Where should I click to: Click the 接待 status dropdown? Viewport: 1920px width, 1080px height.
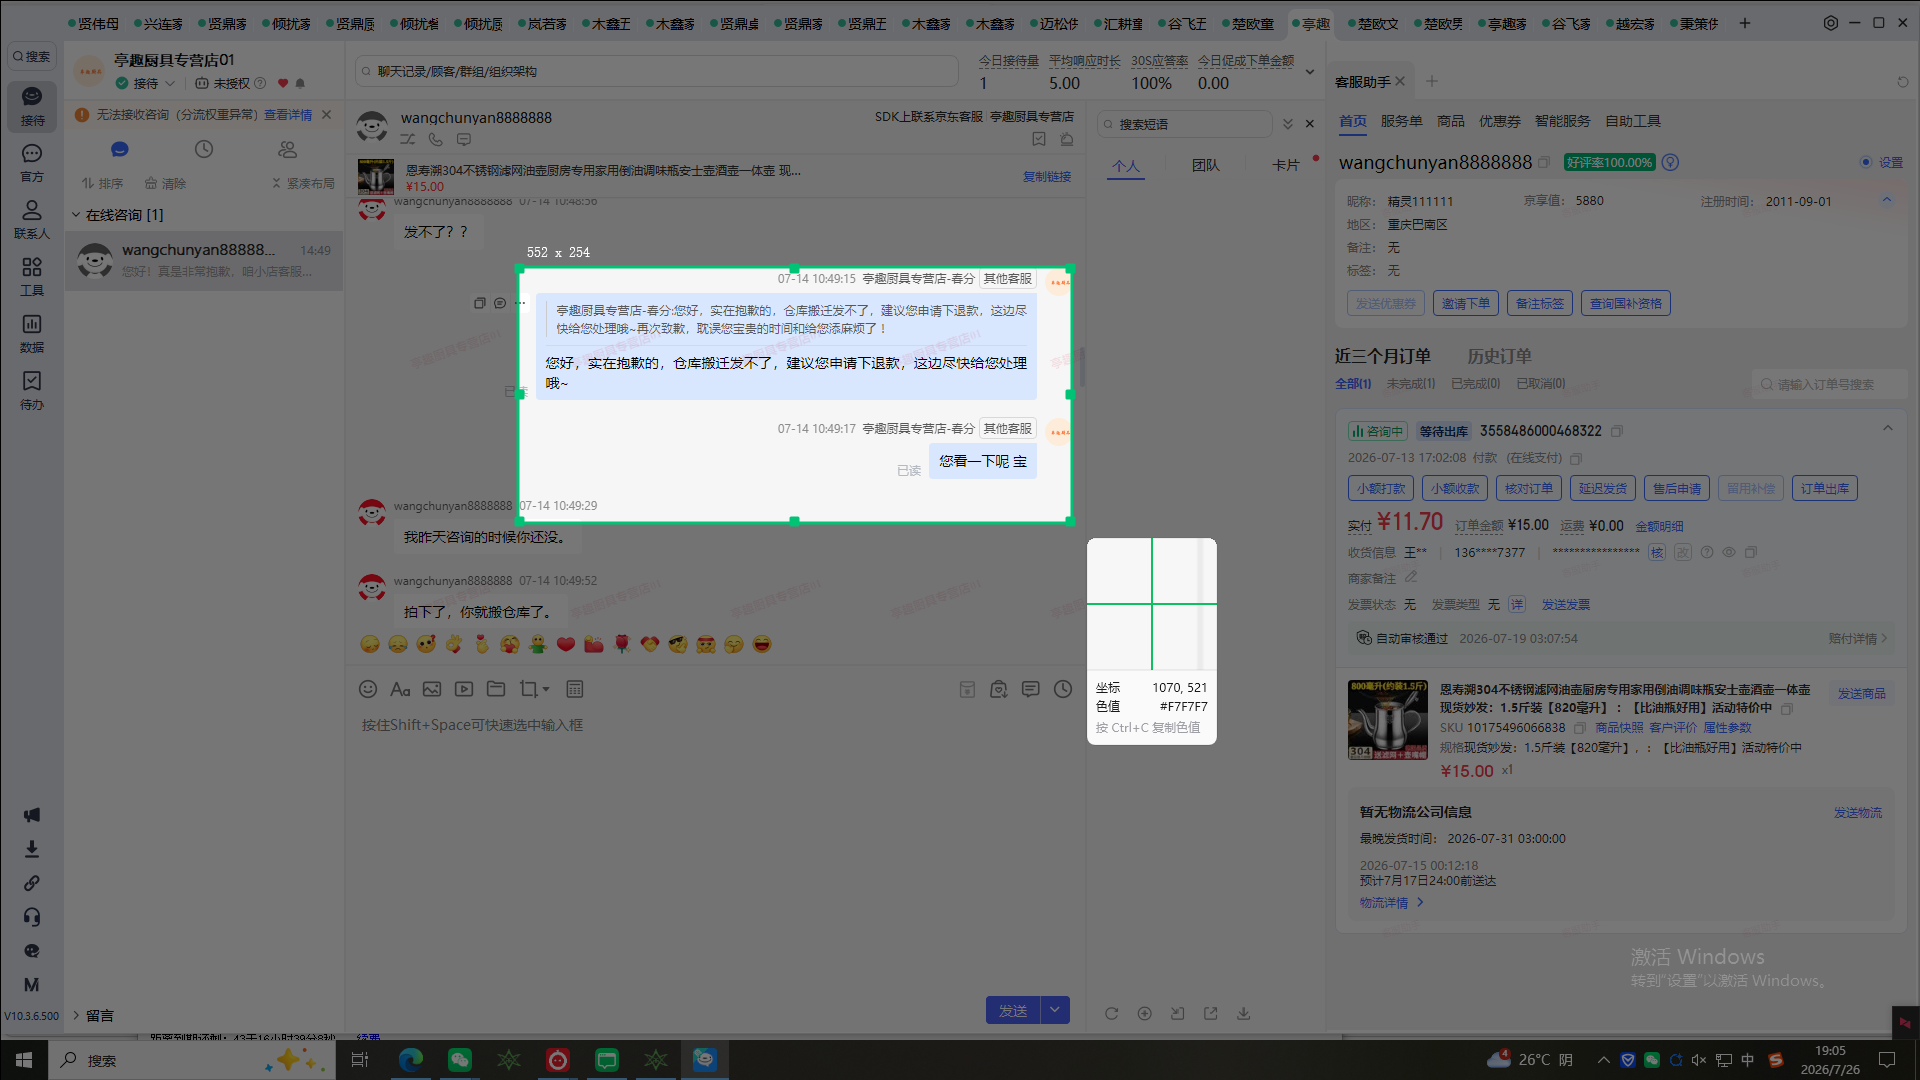point(146,84)
